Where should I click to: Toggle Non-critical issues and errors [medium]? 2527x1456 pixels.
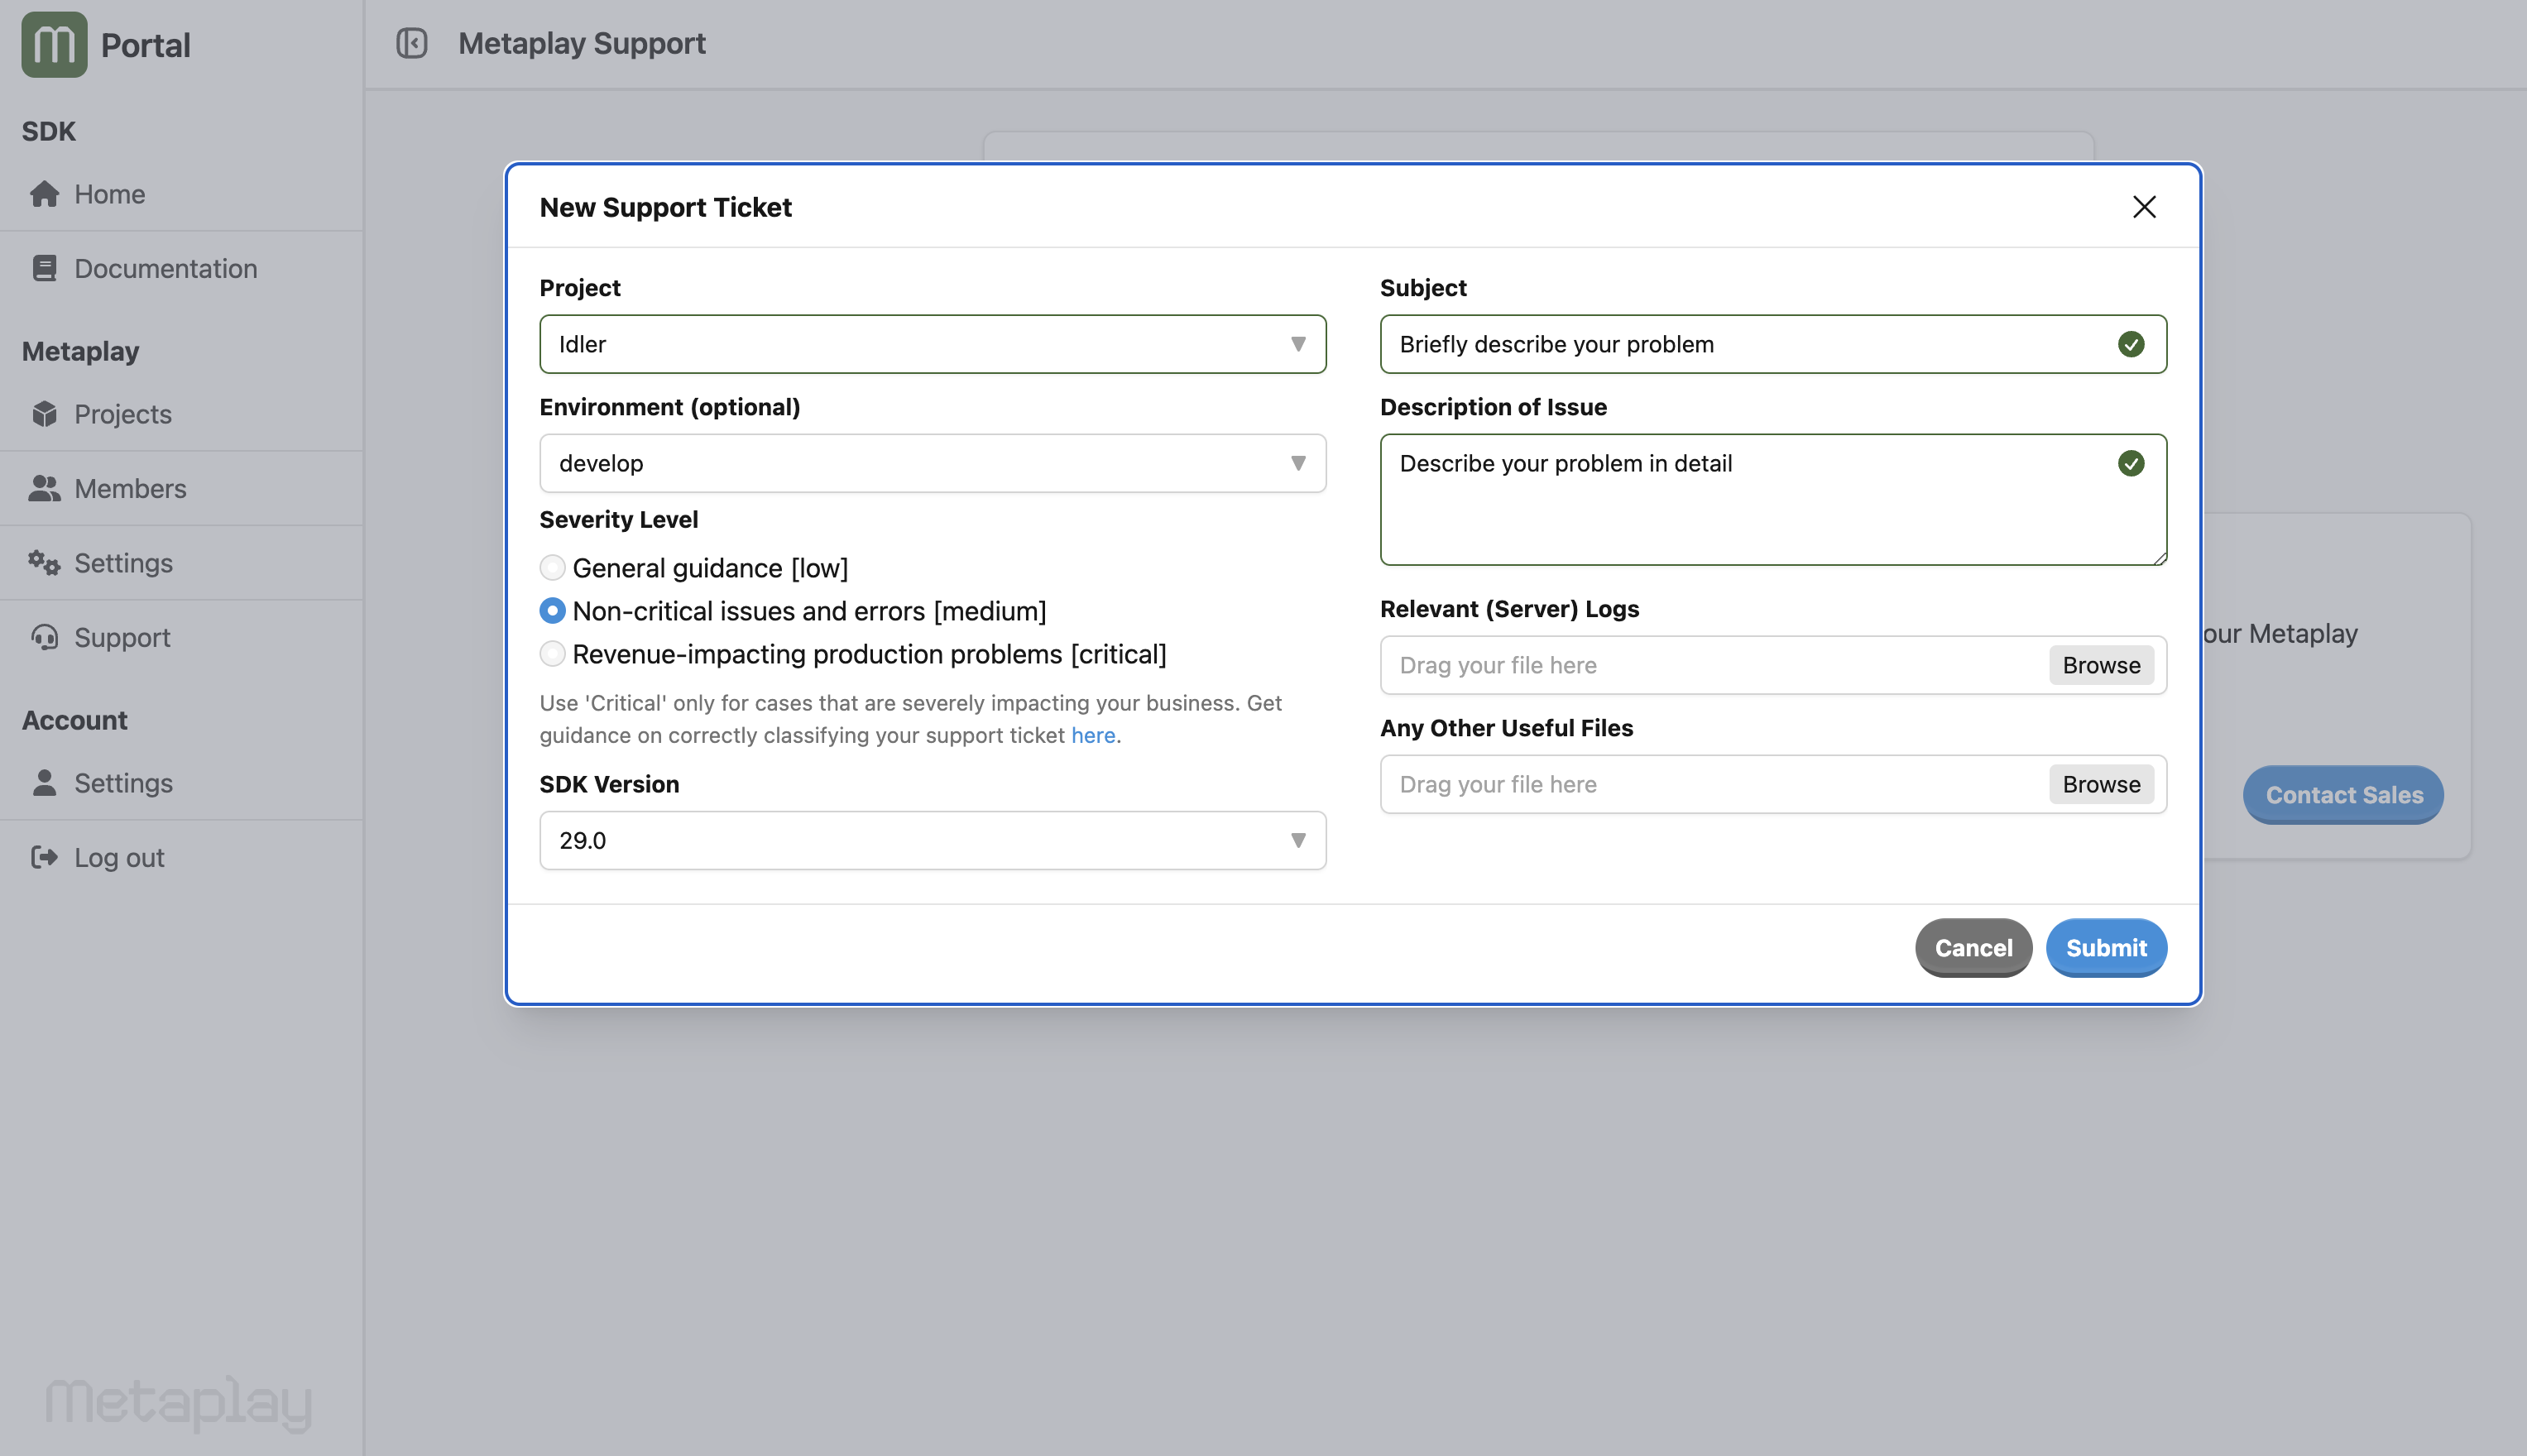552,609
